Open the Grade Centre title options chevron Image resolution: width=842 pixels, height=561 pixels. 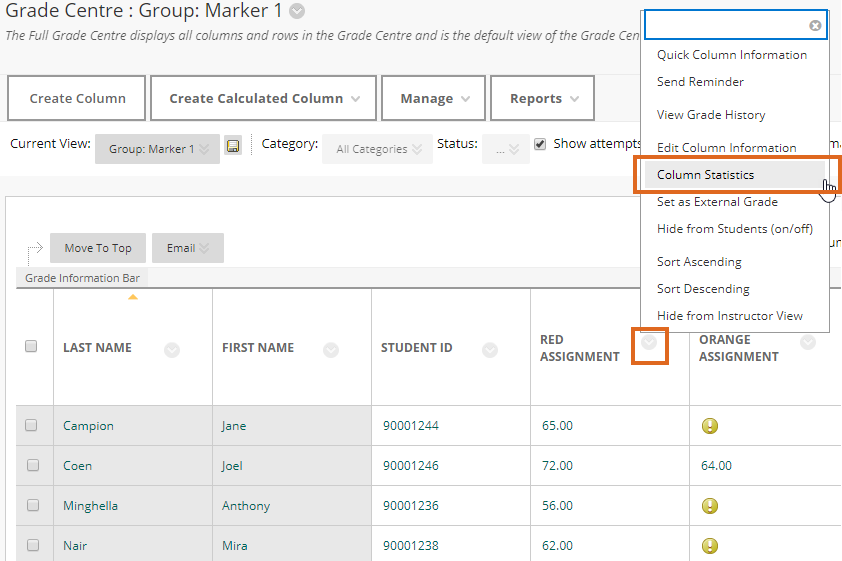pos(297,11)
